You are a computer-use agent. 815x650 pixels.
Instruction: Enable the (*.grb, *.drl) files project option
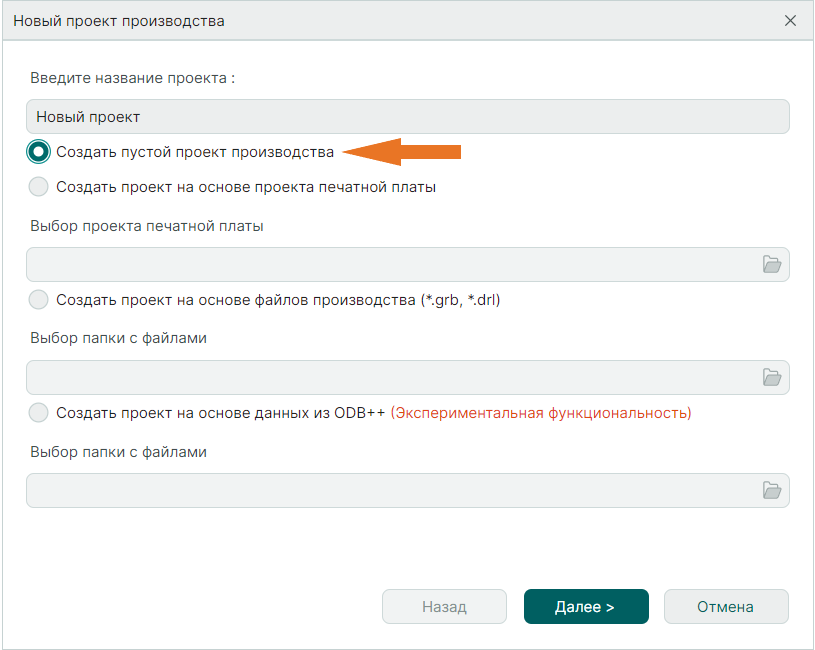[38, 299]
